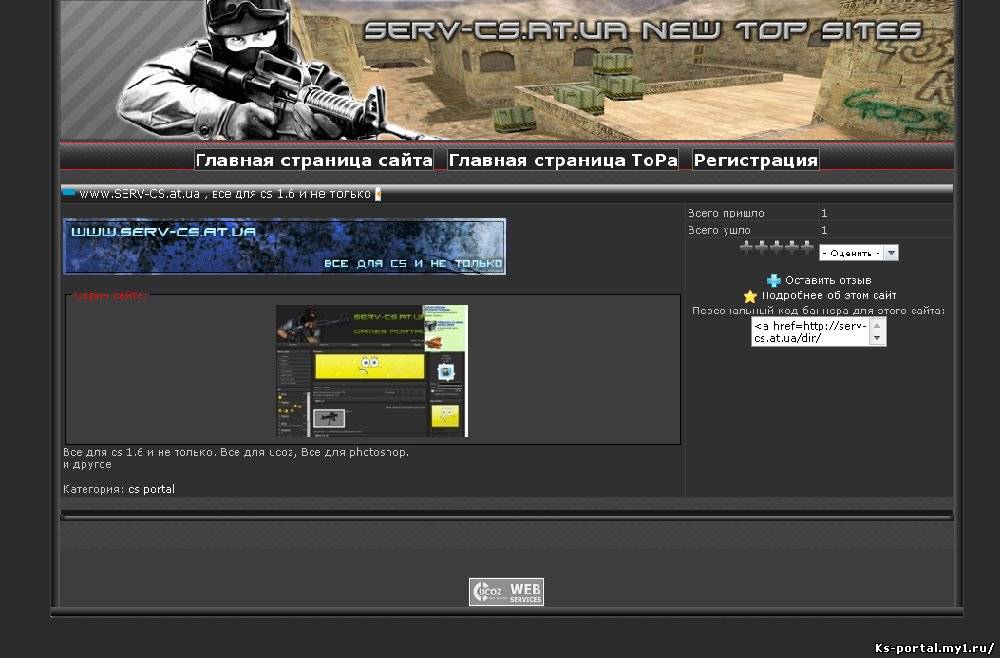The image size is (1000, 658).
Task: Open the site screenshot thumbnail
Action: 372,371
